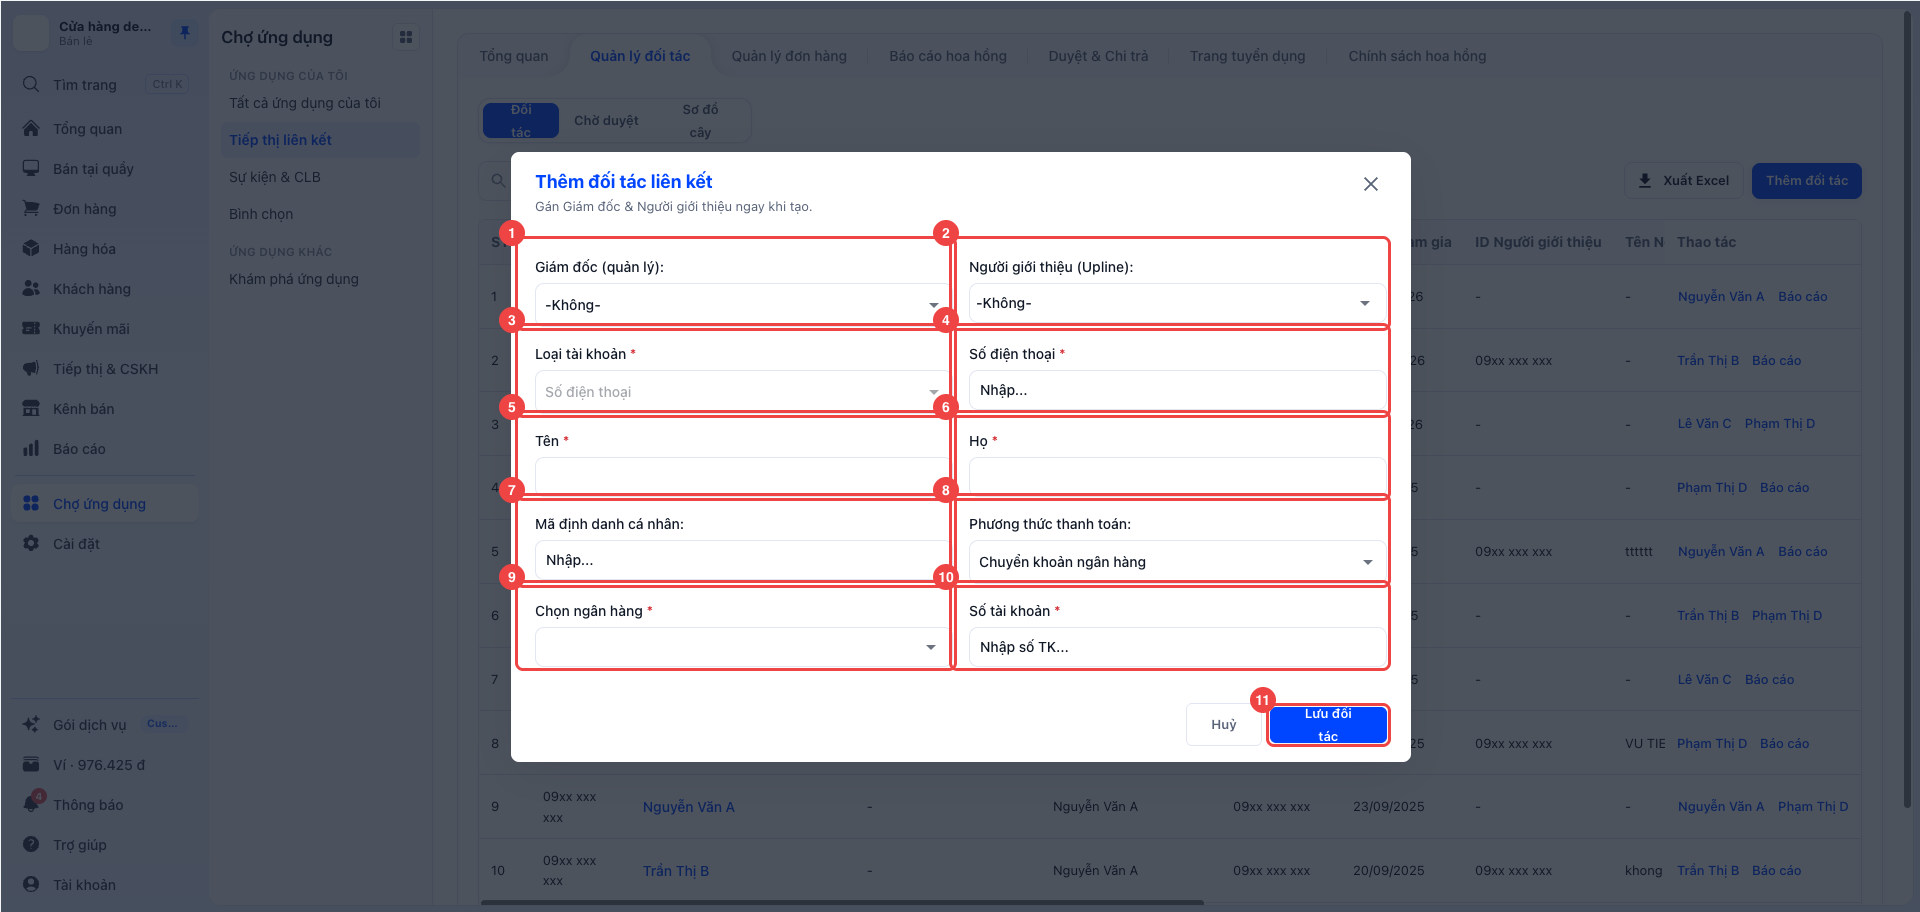Click the Họ input field
The width and height of the screenshot is (1920, 912).
click(x=1177, y=476)
